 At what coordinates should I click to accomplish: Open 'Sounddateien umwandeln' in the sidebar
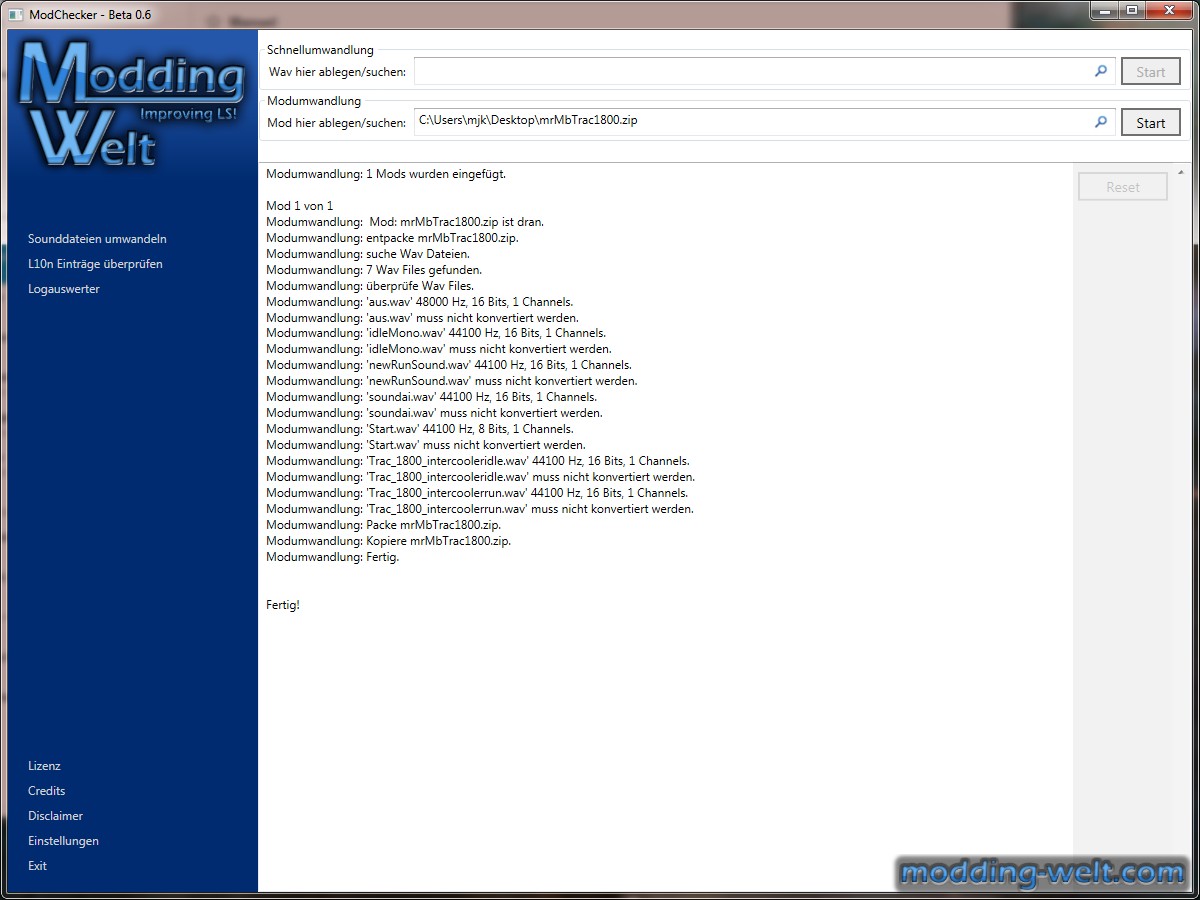tap(97, 239)
